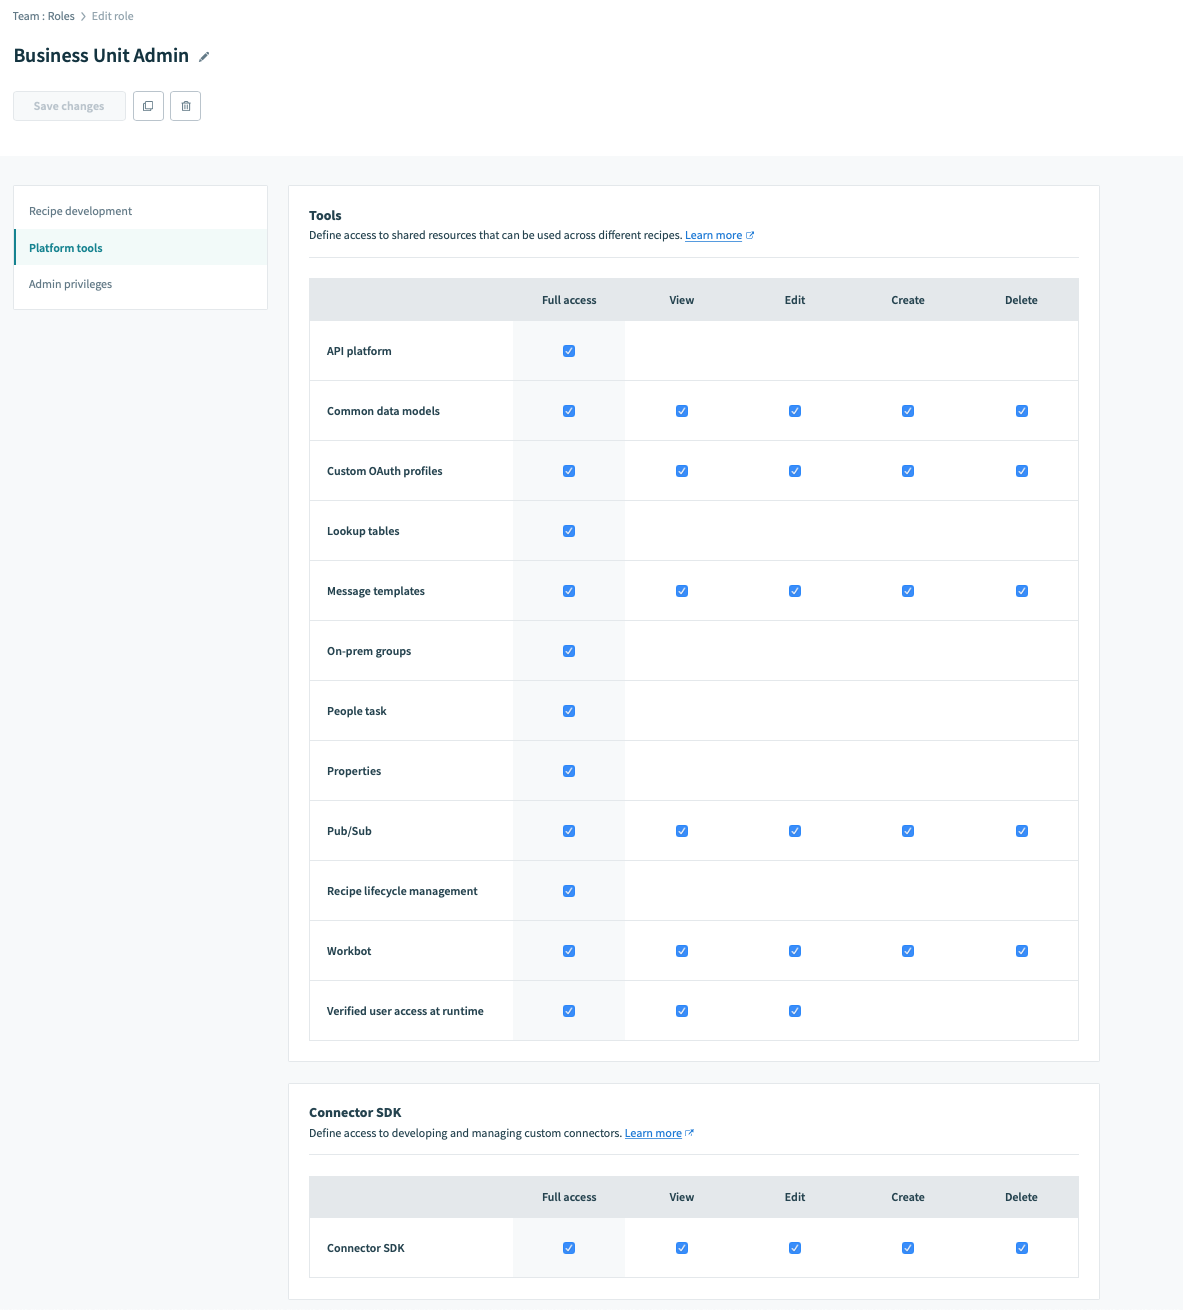Uncheck Full access for Recipe lifecycle management
Viewport: 1183px width, 1310px height.
point(569,891)
